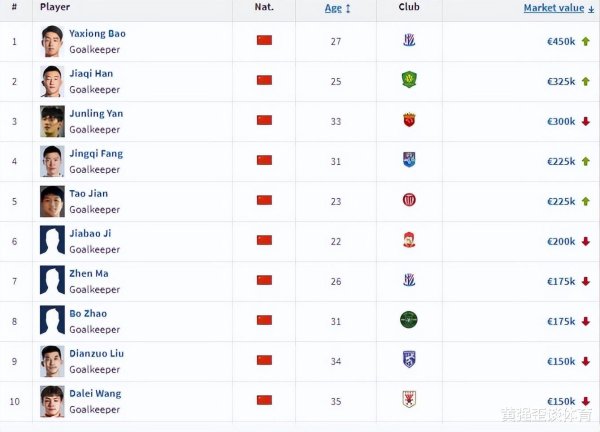Click Bo Zhao's dark green club crest
600x432 pixels.
[x=408, y=320]
